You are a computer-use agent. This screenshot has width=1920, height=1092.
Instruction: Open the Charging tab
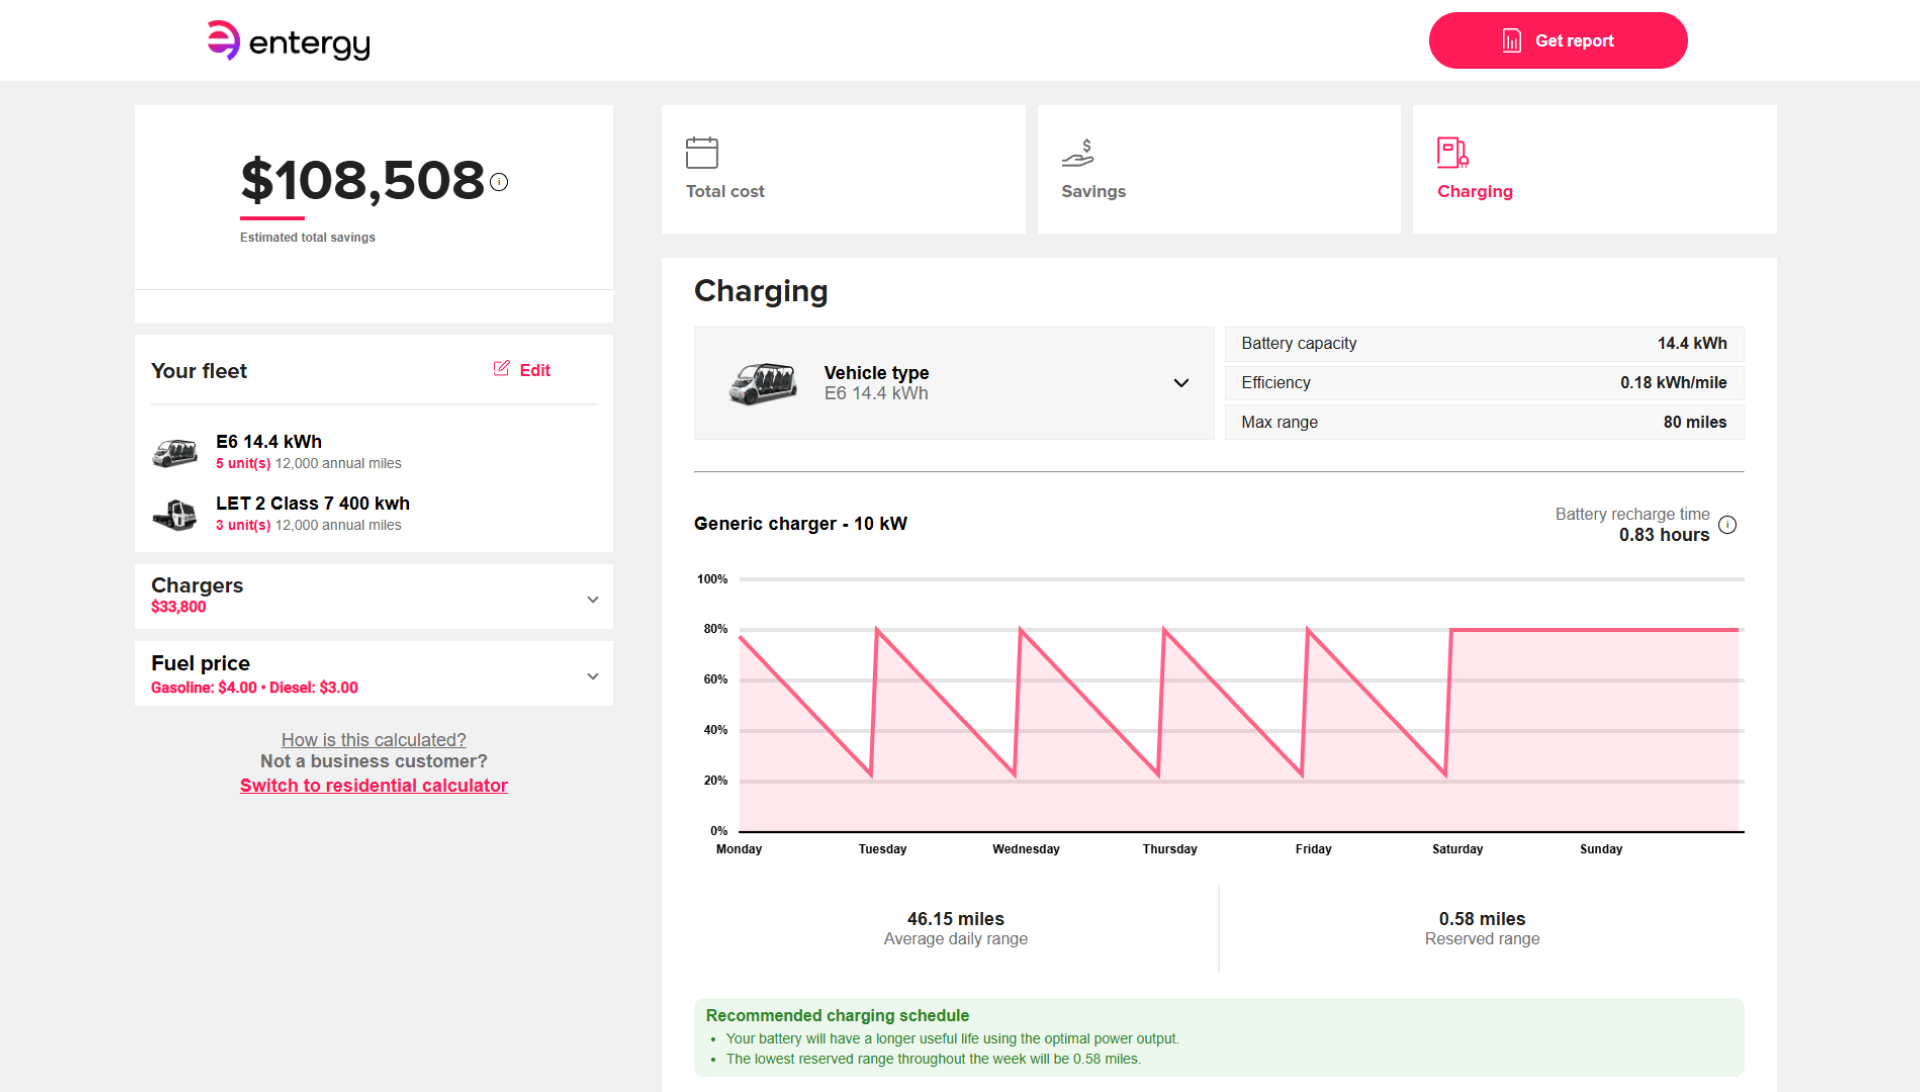[x=1595, y=170]
